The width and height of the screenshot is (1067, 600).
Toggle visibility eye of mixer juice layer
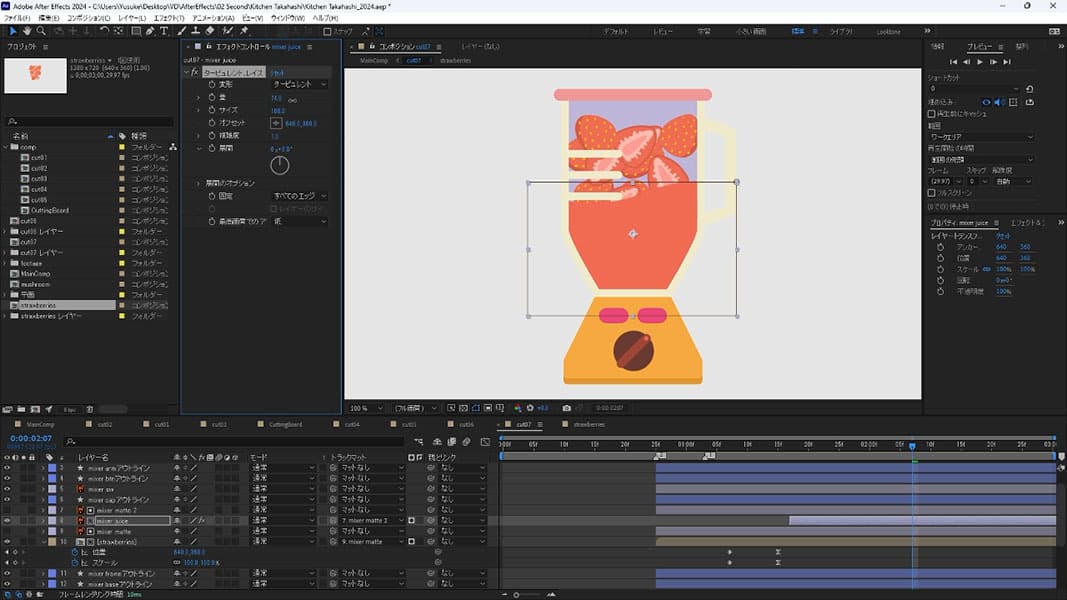(7, 521)
